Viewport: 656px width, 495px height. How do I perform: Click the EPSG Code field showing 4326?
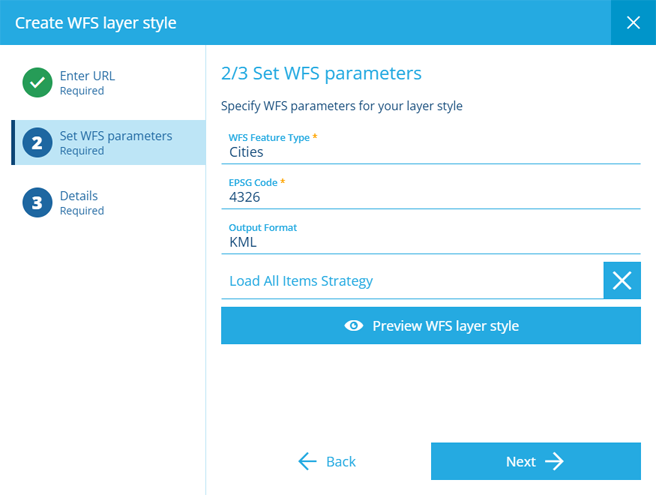point(431,192)
